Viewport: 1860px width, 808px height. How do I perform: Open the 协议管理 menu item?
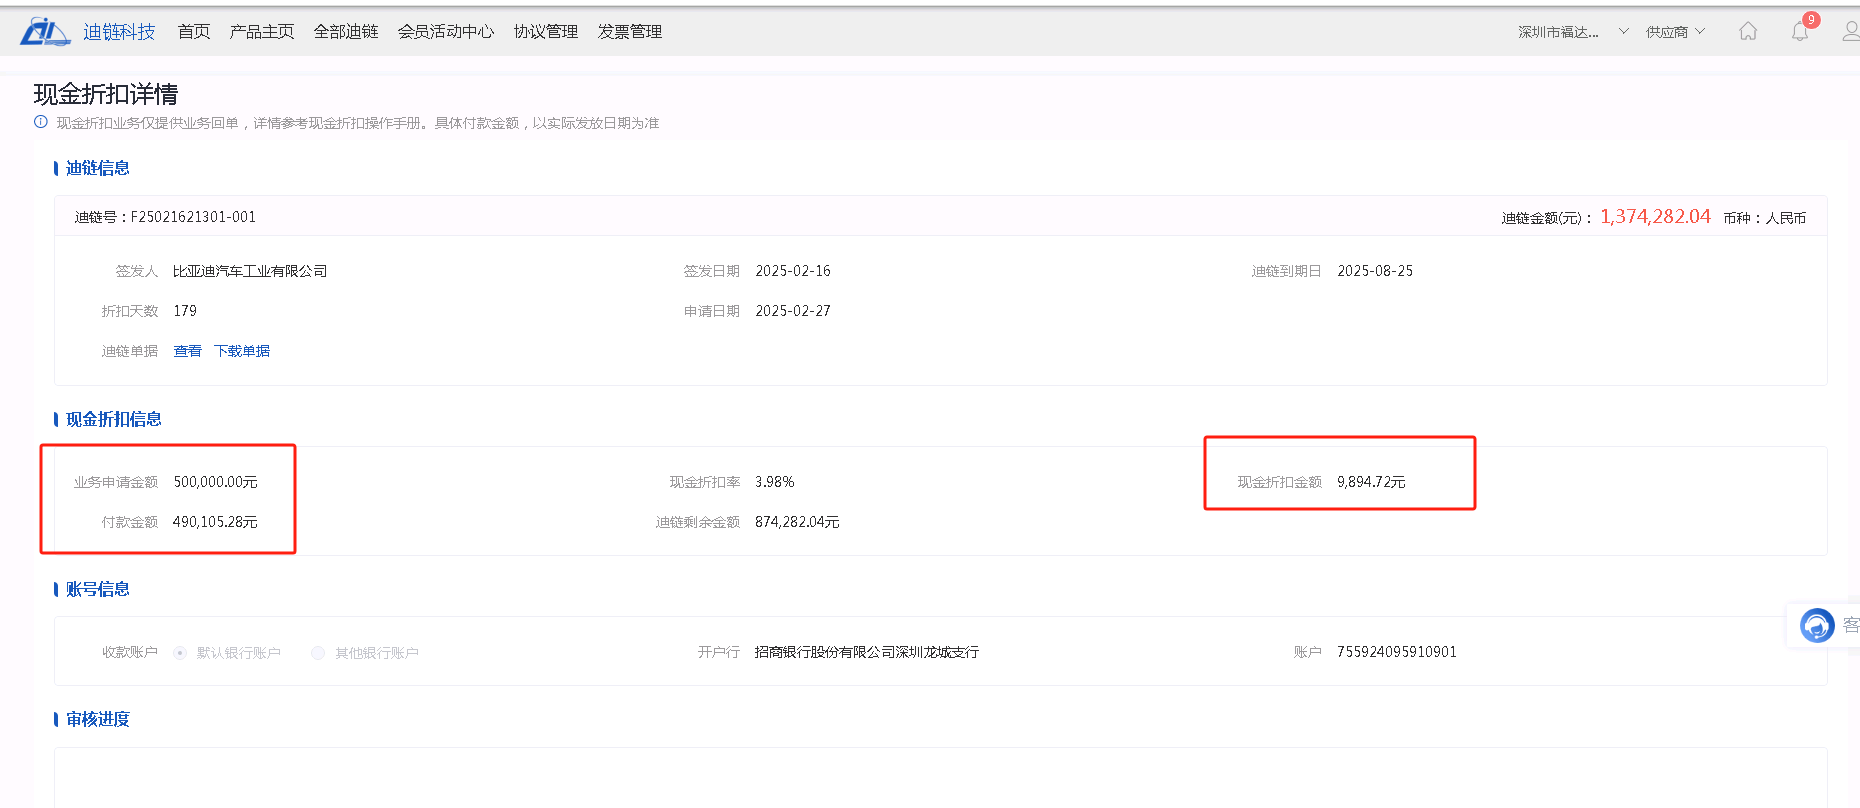click(x=546, y=32)
